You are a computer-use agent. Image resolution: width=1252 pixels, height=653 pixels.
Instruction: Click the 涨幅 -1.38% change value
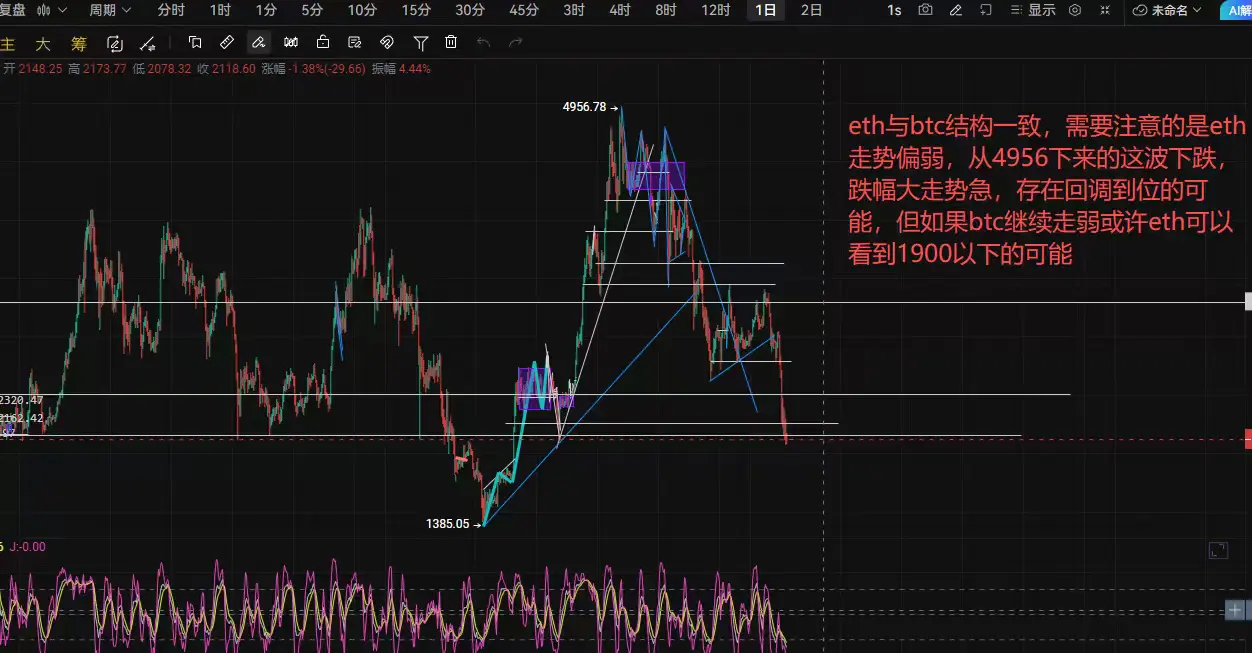[314, 69]
